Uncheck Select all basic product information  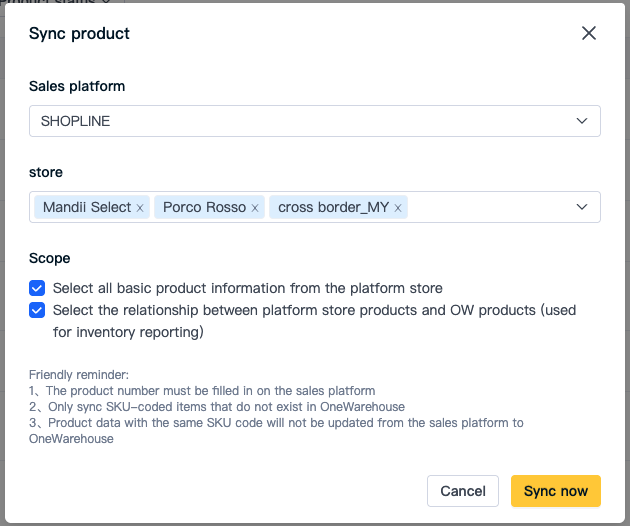37,288
